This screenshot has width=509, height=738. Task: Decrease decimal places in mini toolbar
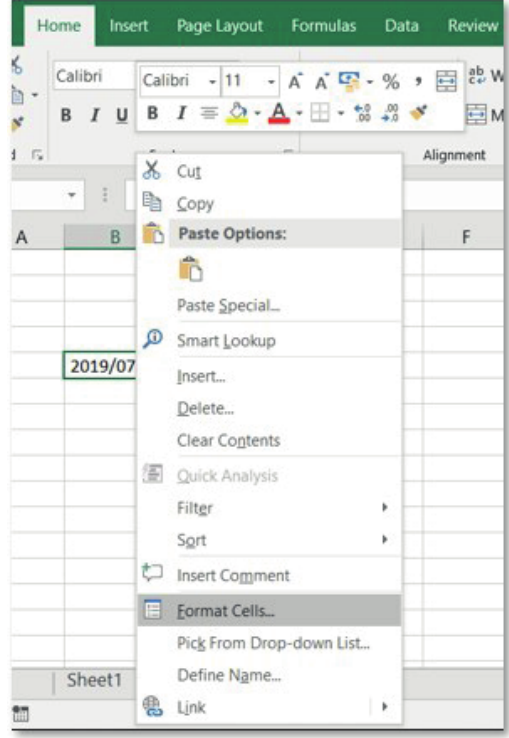coord(391,113)
